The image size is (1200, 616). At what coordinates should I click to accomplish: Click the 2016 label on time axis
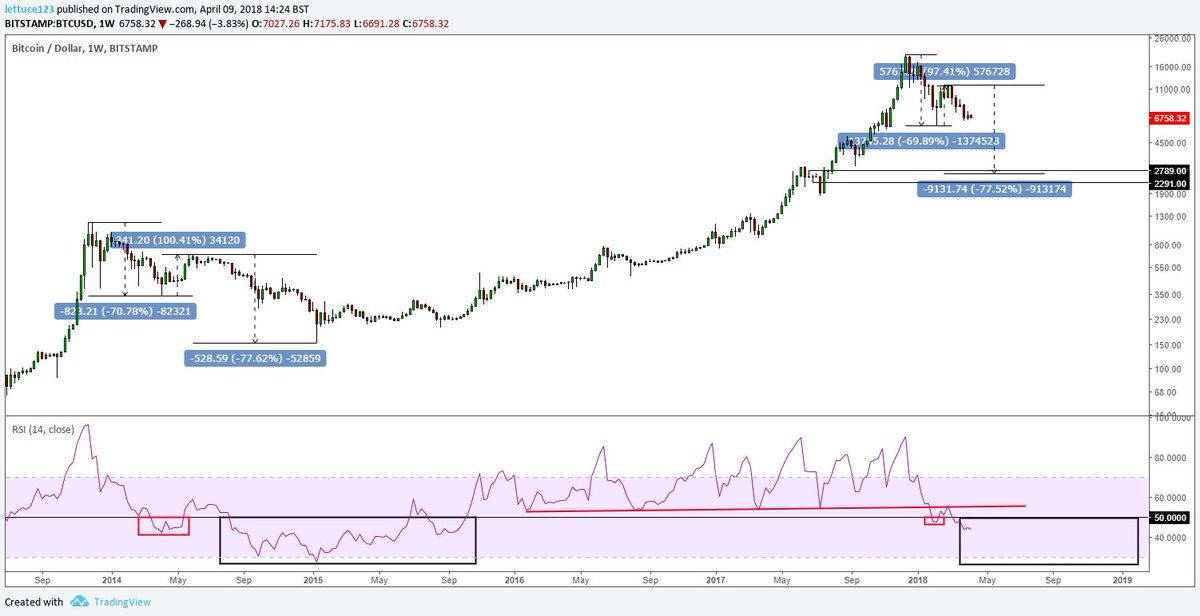514,579
